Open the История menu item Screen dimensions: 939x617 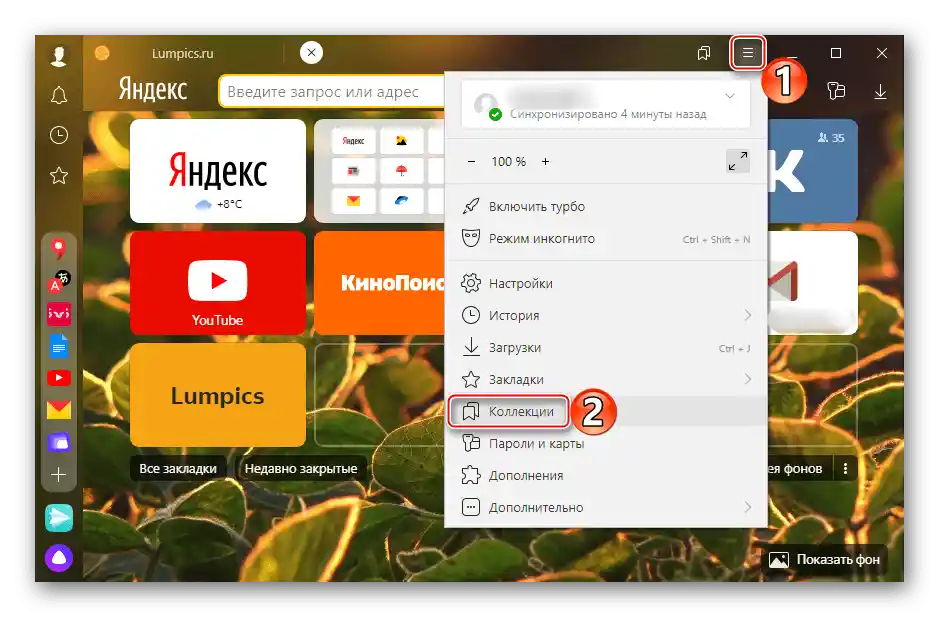tap(606, 315)
